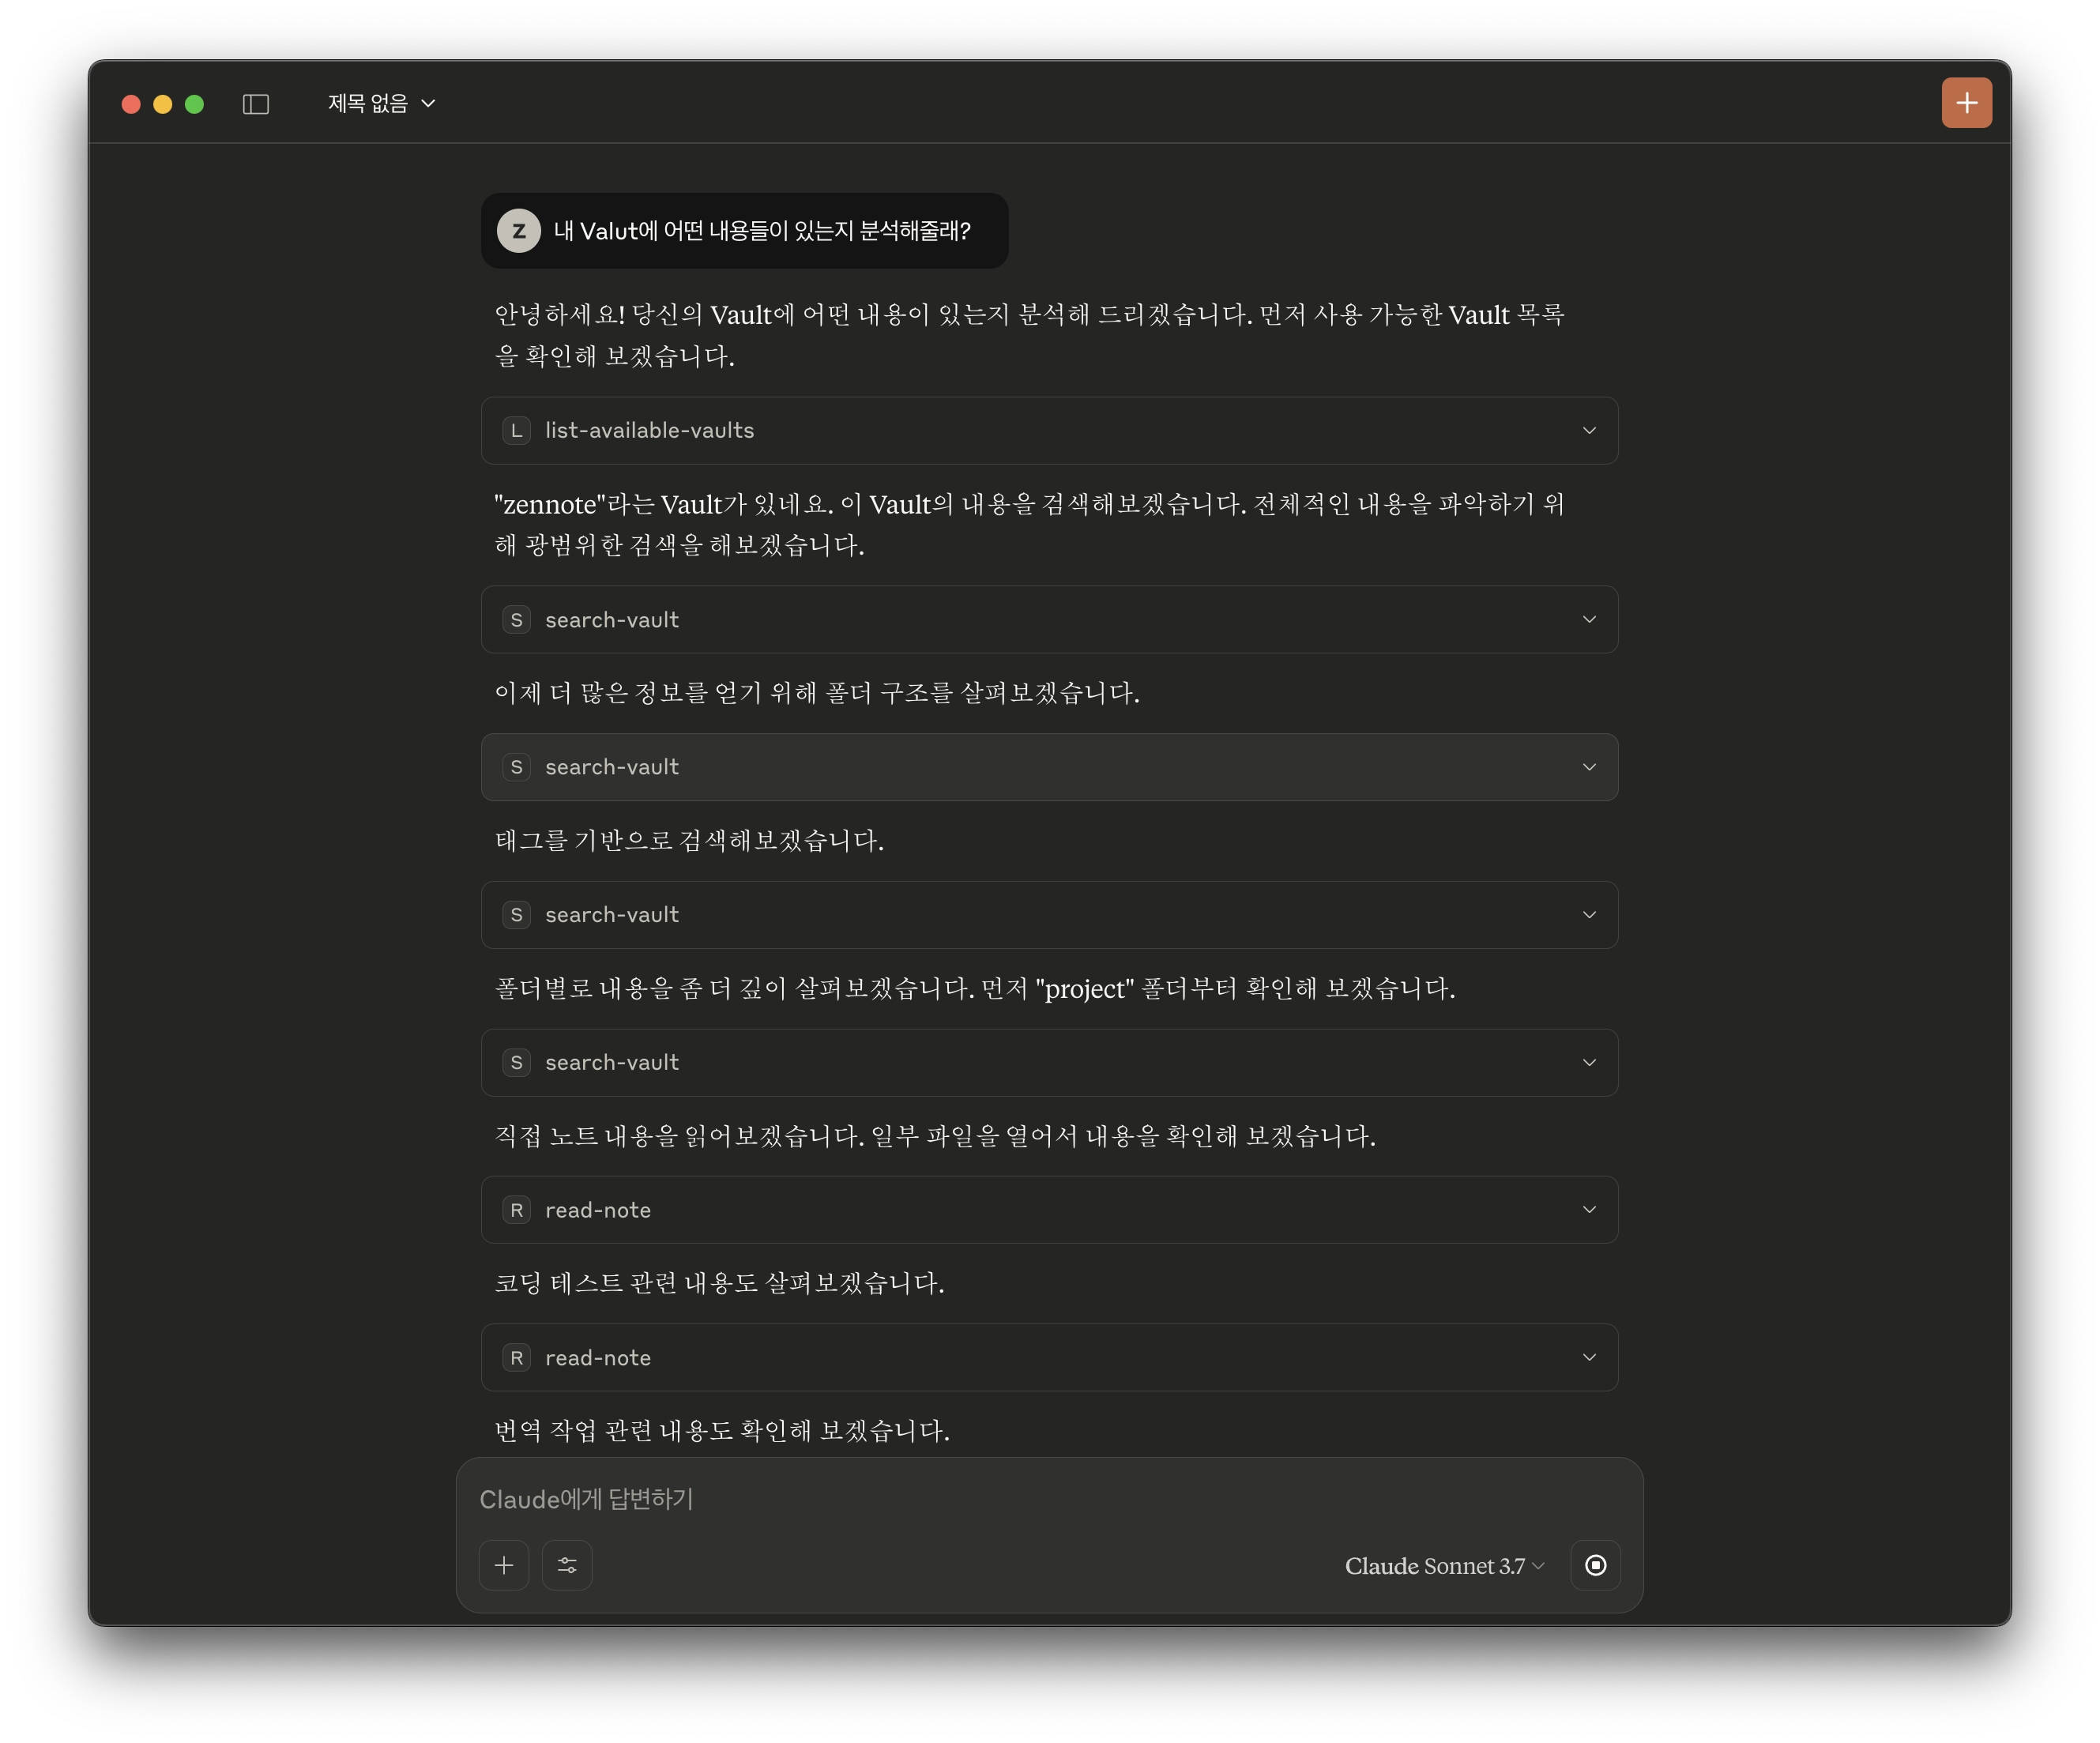Expand read-note block after coding test message

coord(1049,1358)
